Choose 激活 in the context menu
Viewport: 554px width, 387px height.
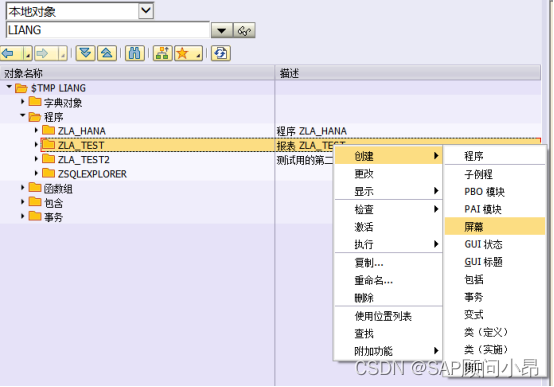click(x=388, y=227)
